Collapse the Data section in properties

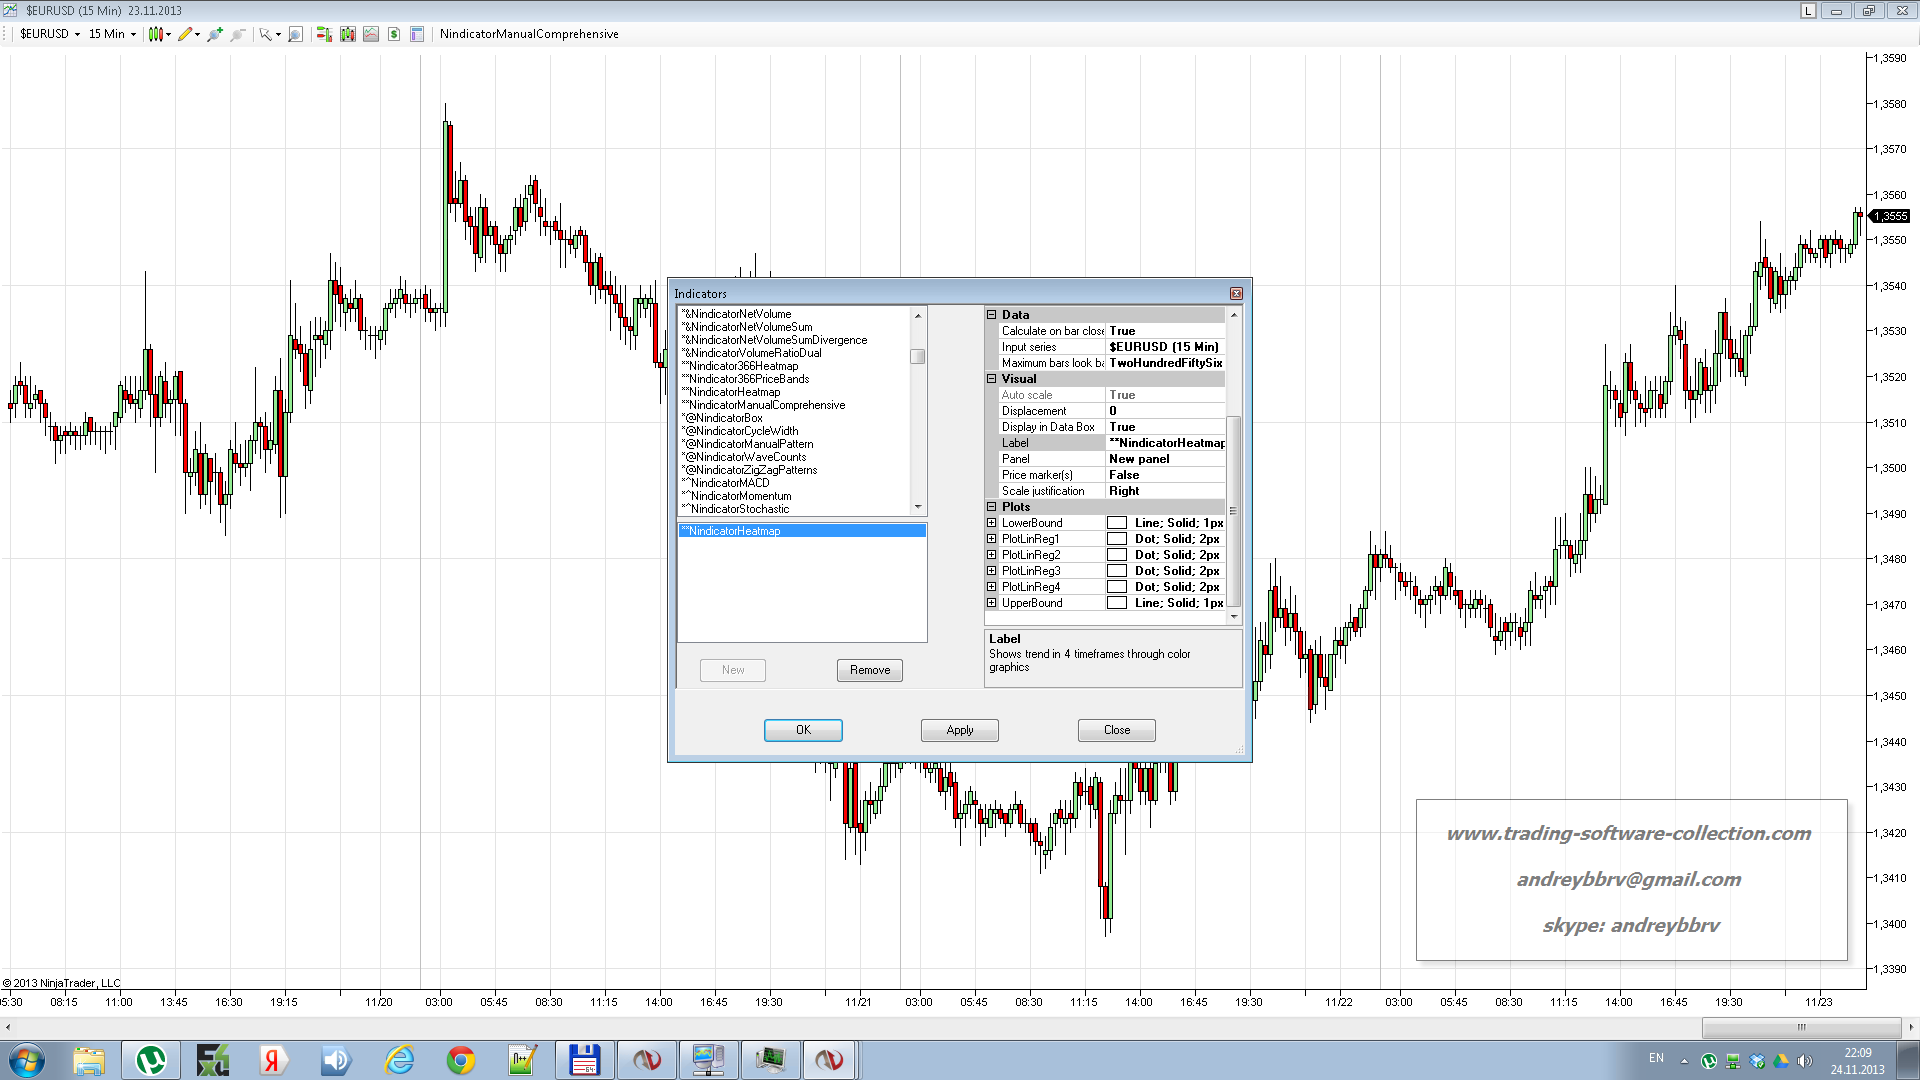pyautogui.click(x=992, y=315)
